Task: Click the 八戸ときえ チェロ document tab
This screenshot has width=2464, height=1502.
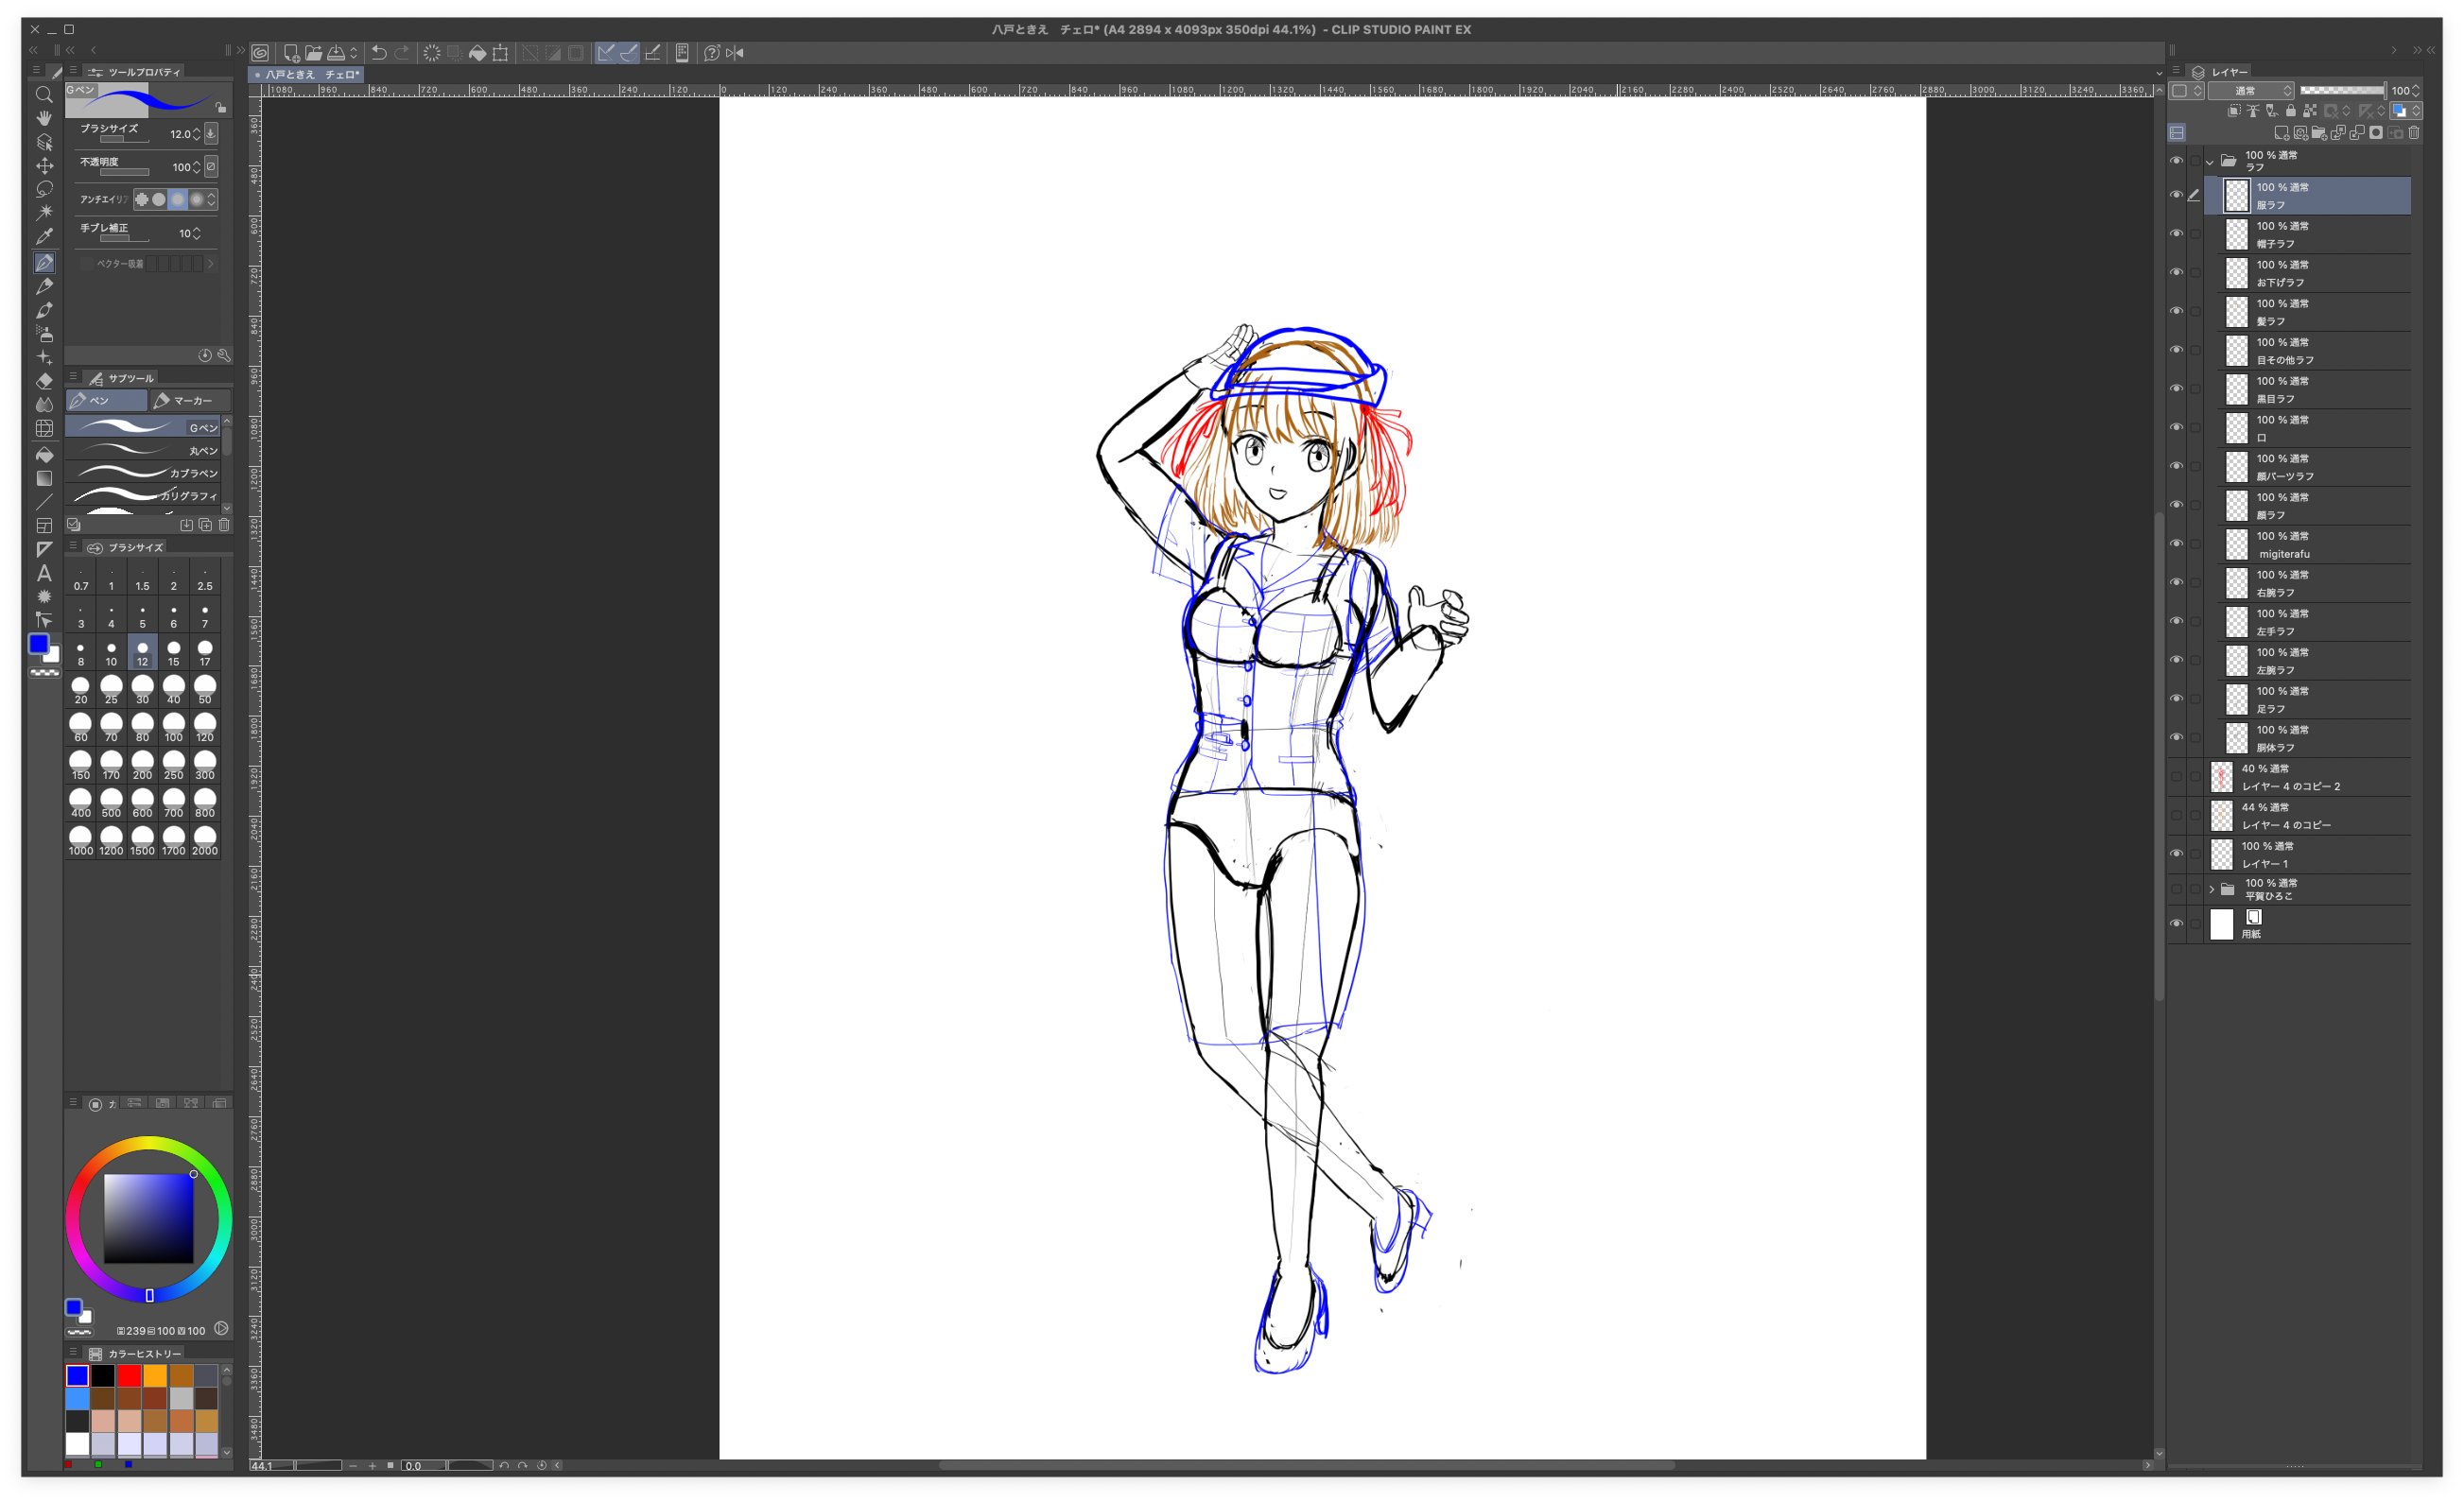Action: coord(310,75)
